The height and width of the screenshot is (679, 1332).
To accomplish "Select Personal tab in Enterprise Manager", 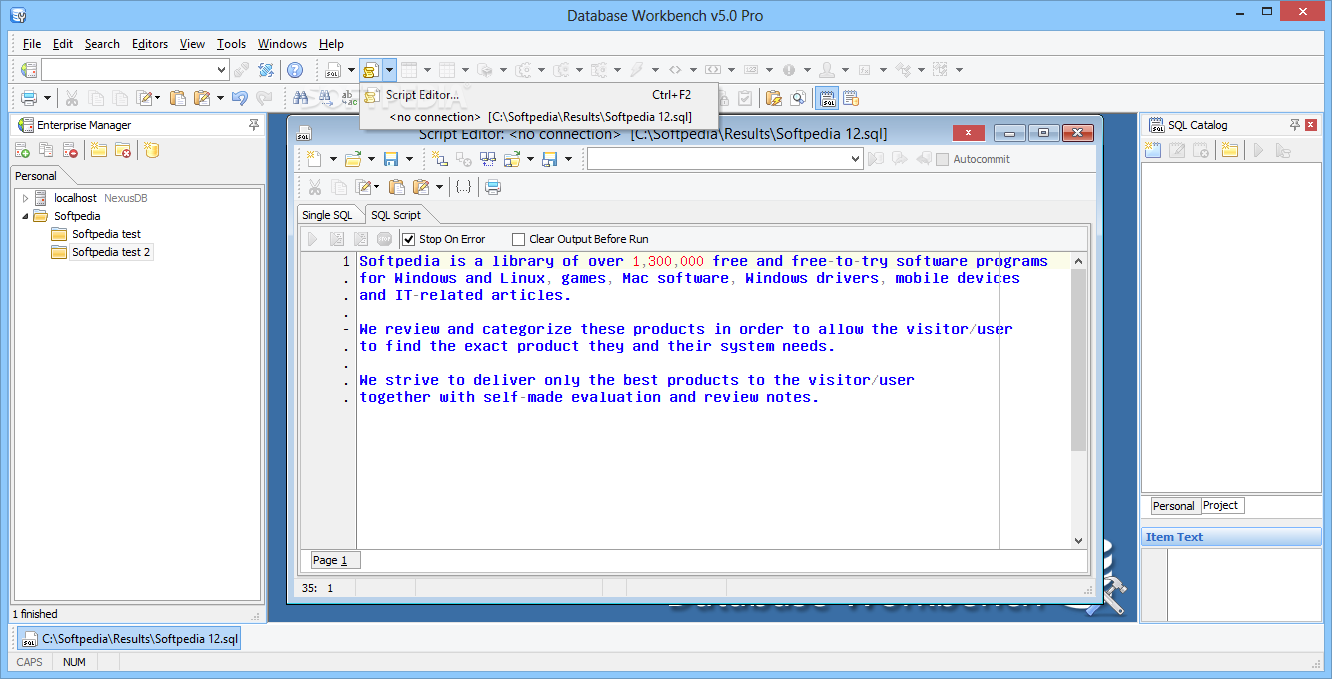I will coord(36,176).
